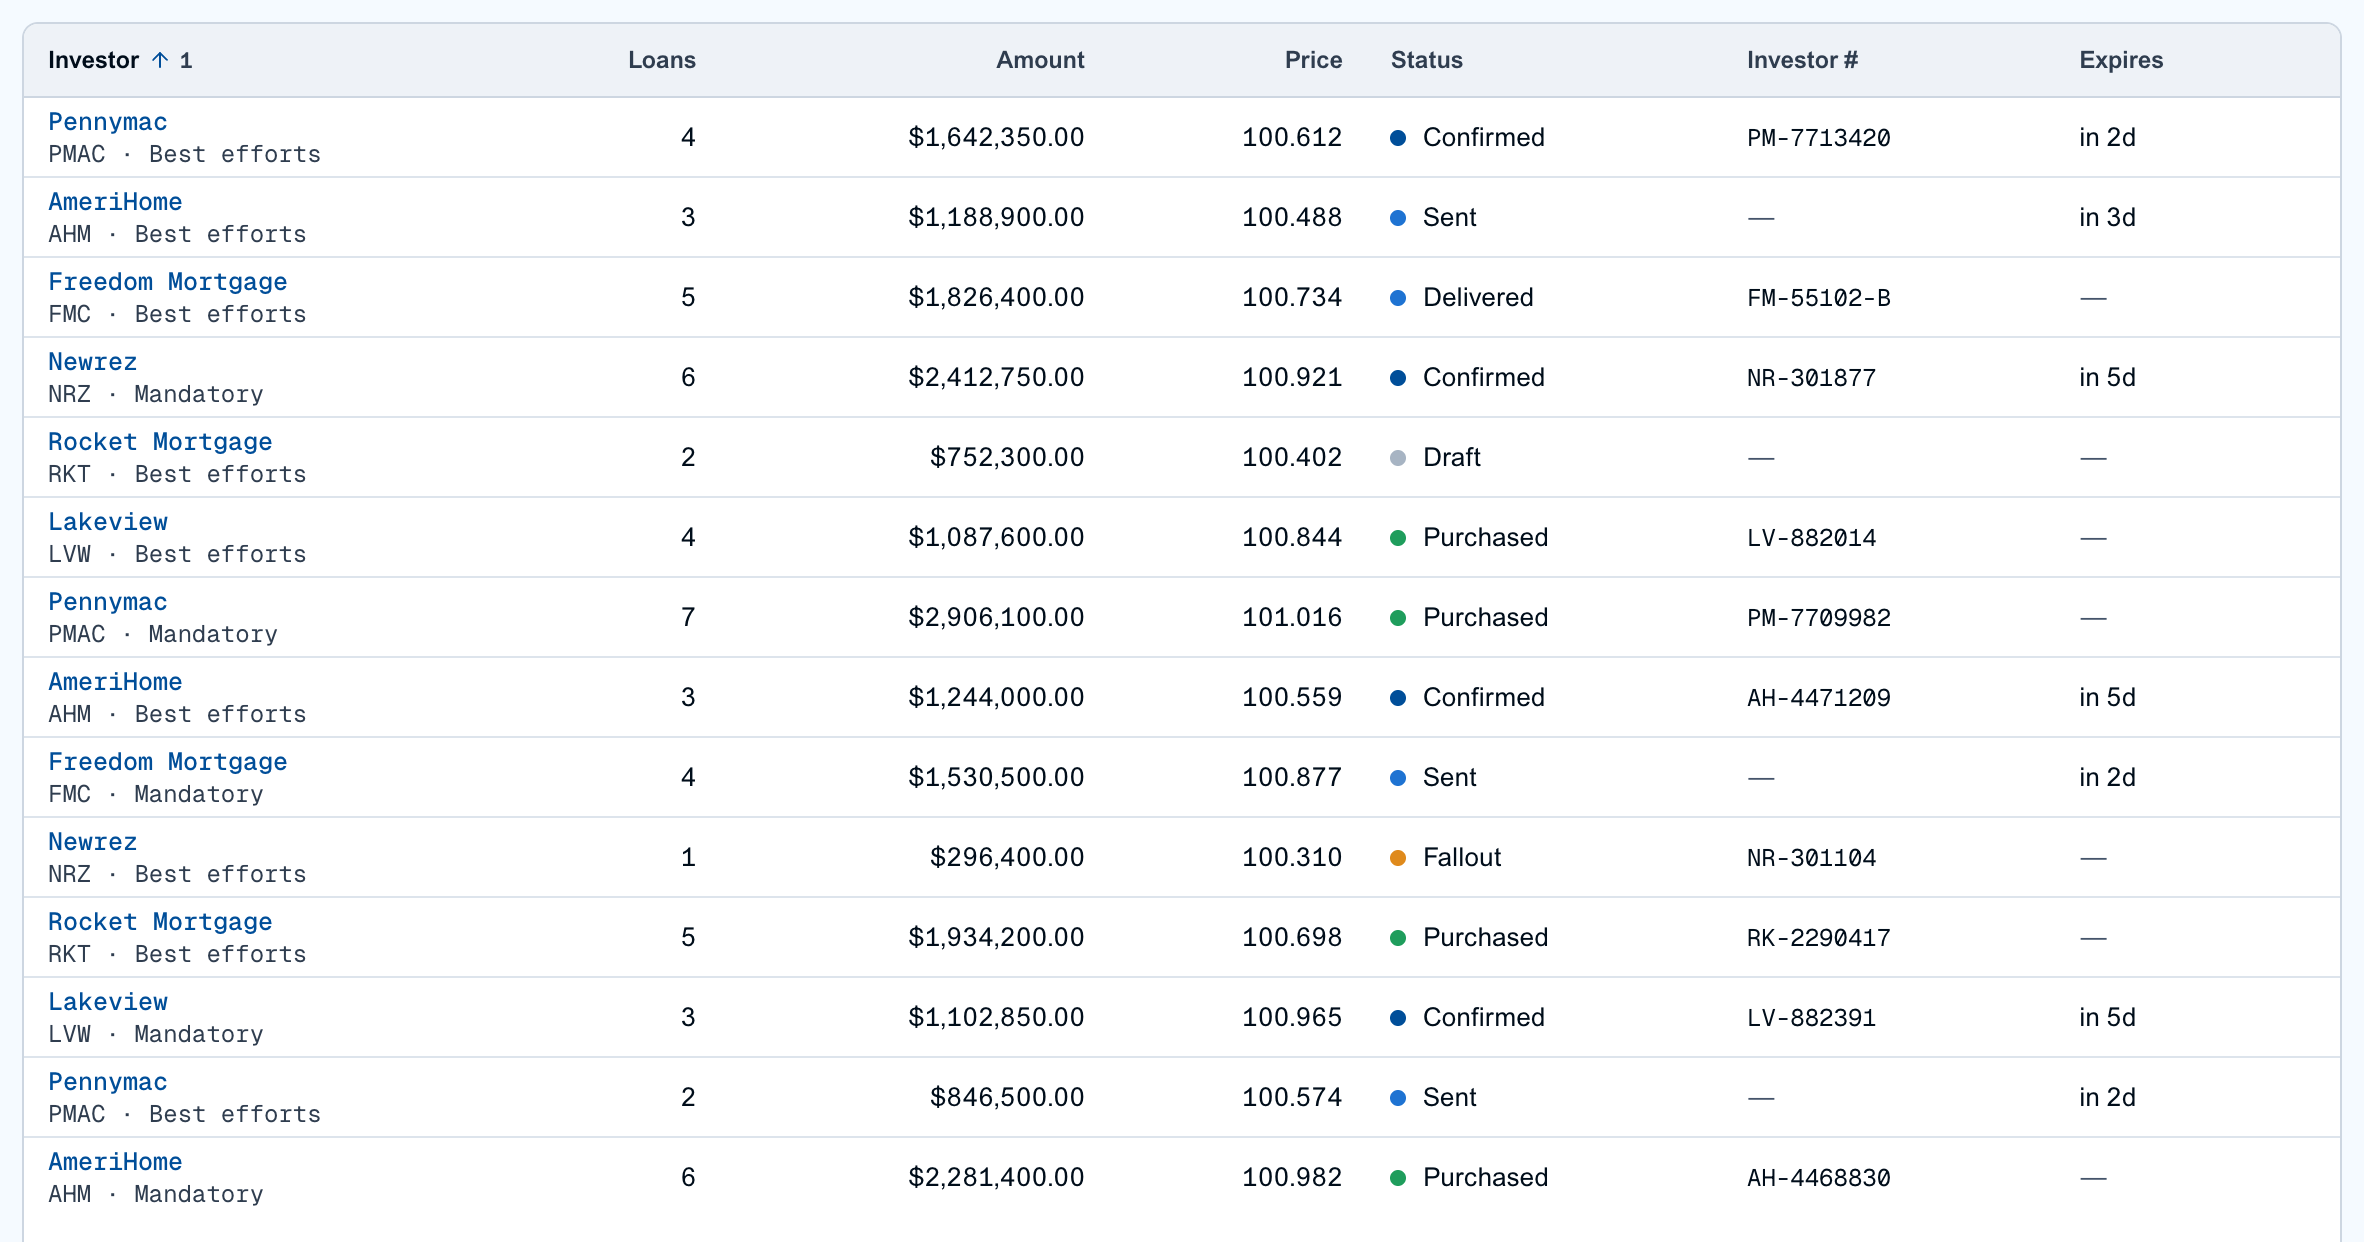
Task: Open Pennymac Mandatory link for PM-7709982
Action: 108,602
